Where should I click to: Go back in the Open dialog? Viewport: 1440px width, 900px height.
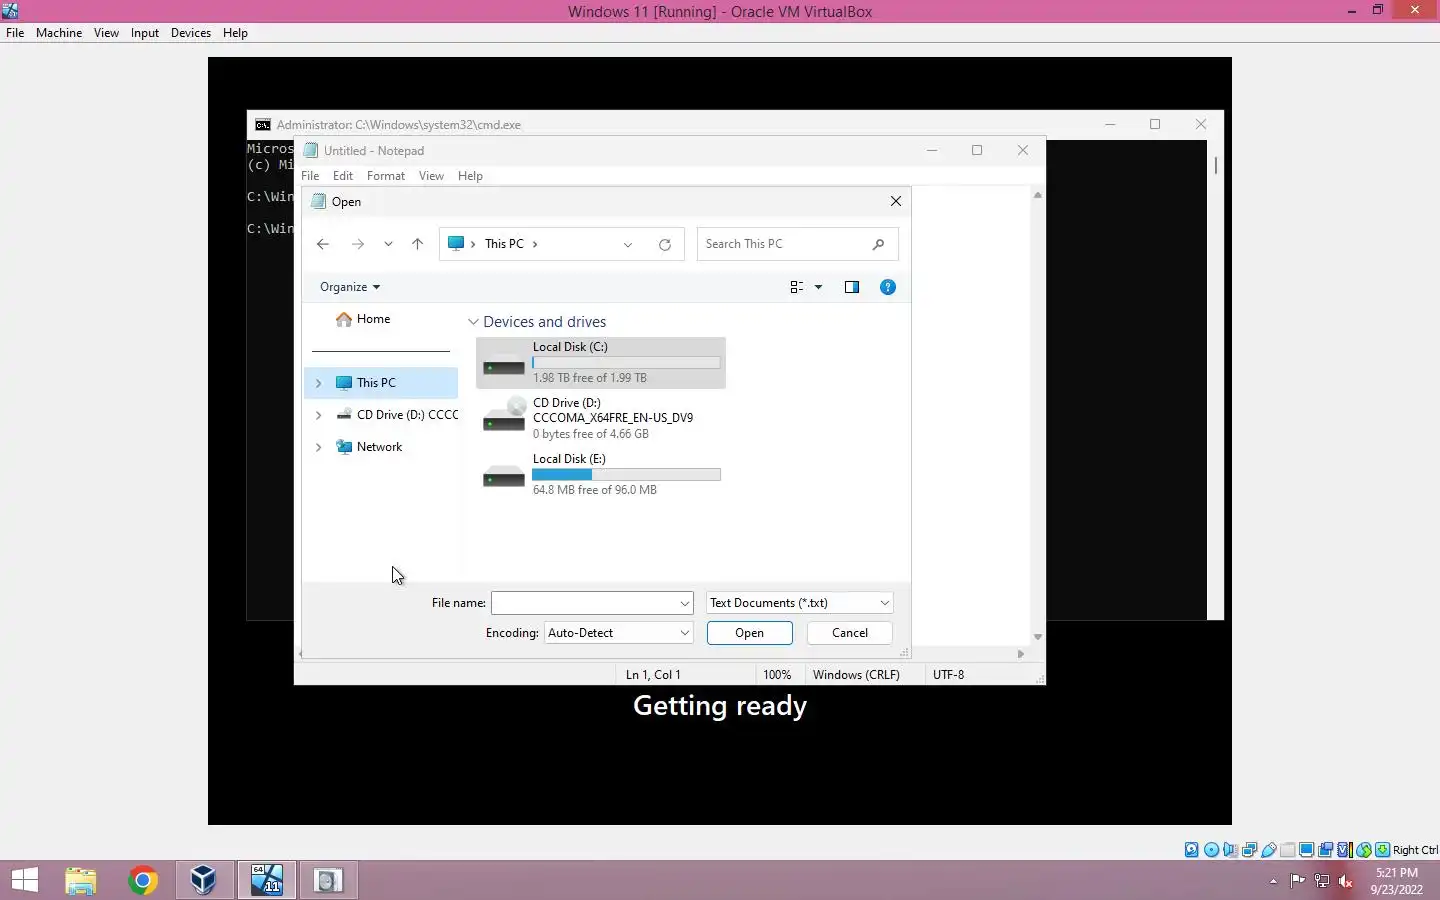tap(322, 244)
